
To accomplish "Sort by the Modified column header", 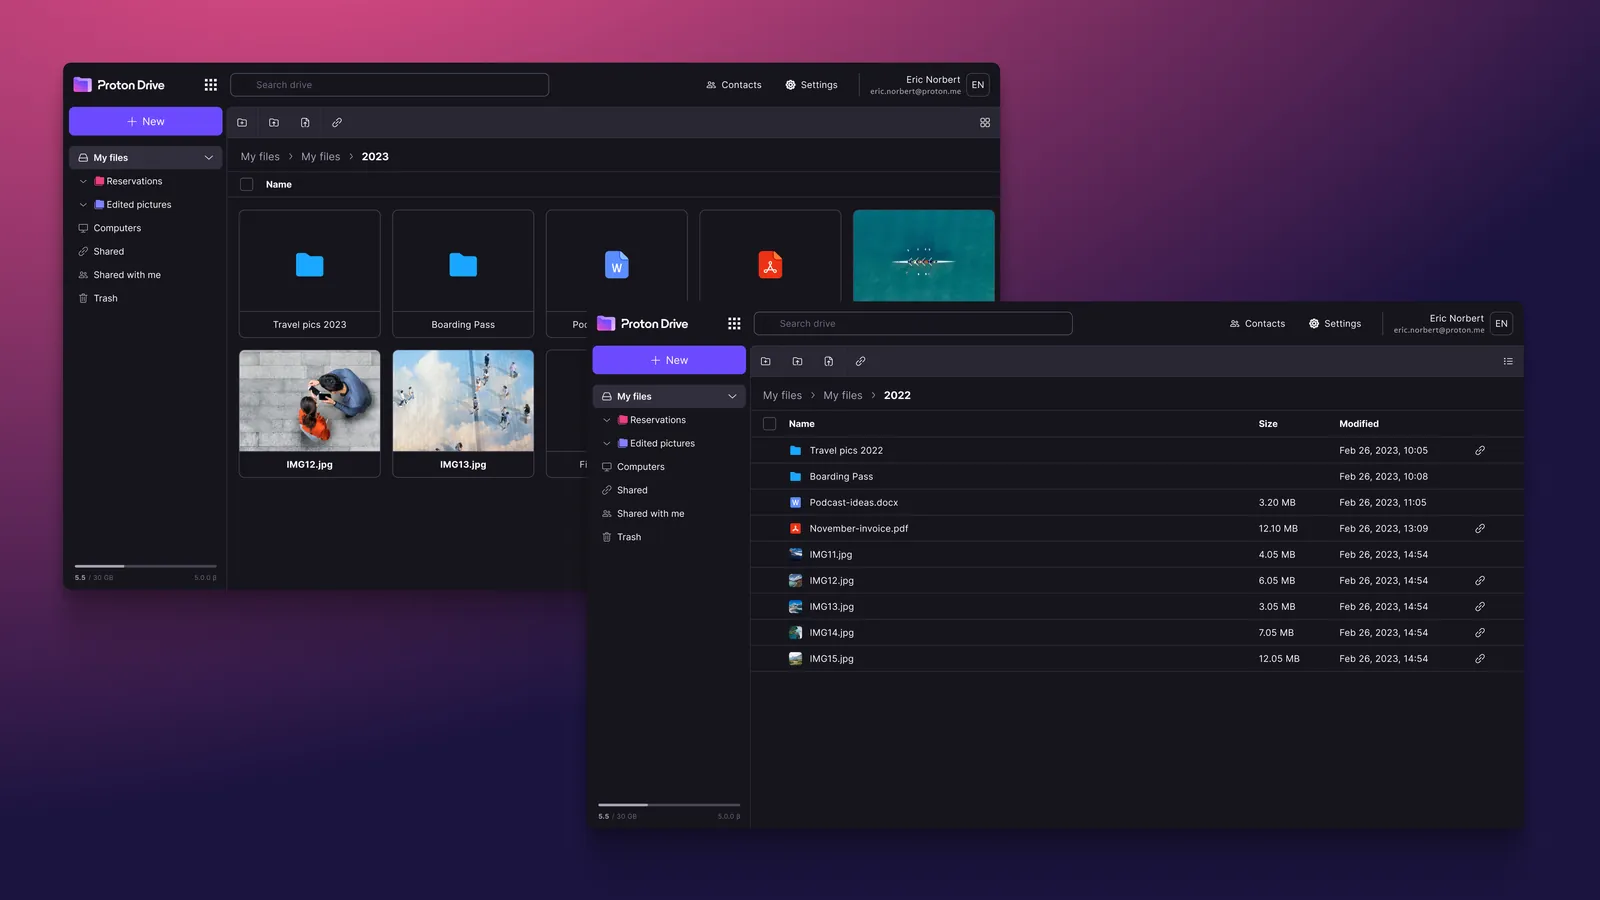I will point(1359,424).
